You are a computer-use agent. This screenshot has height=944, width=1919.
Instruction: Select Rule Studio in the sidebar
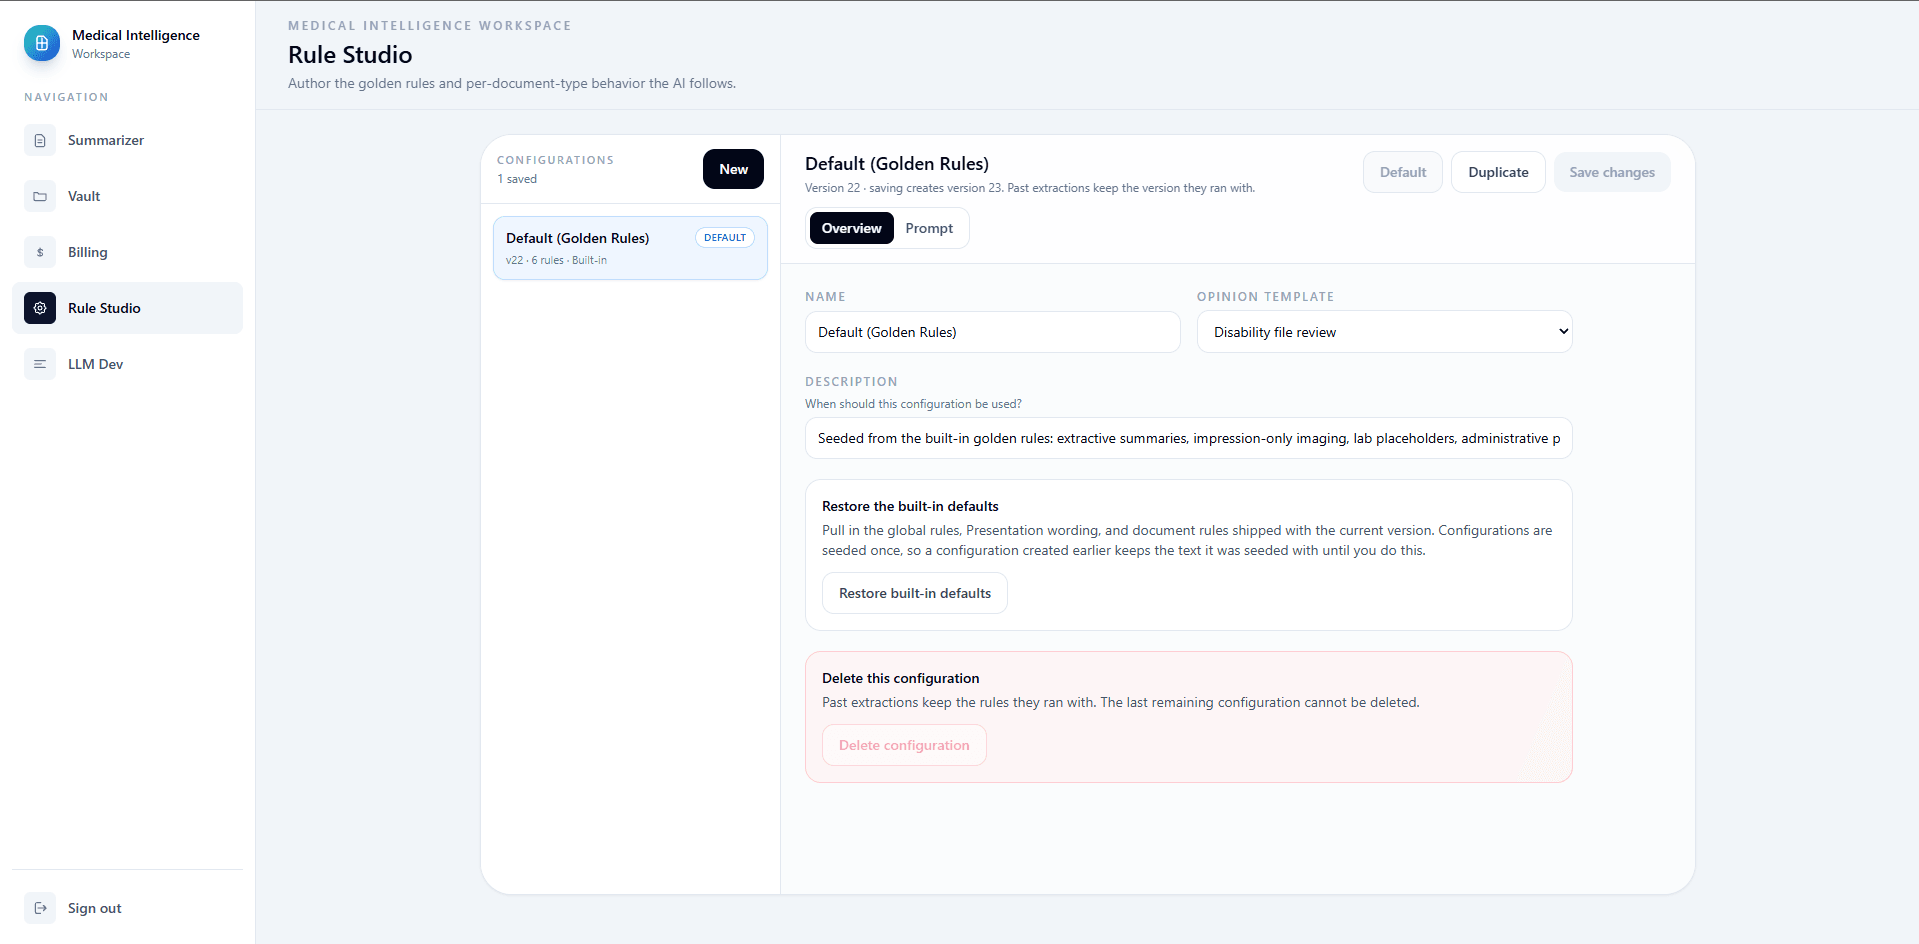click(x=128, y=308)
